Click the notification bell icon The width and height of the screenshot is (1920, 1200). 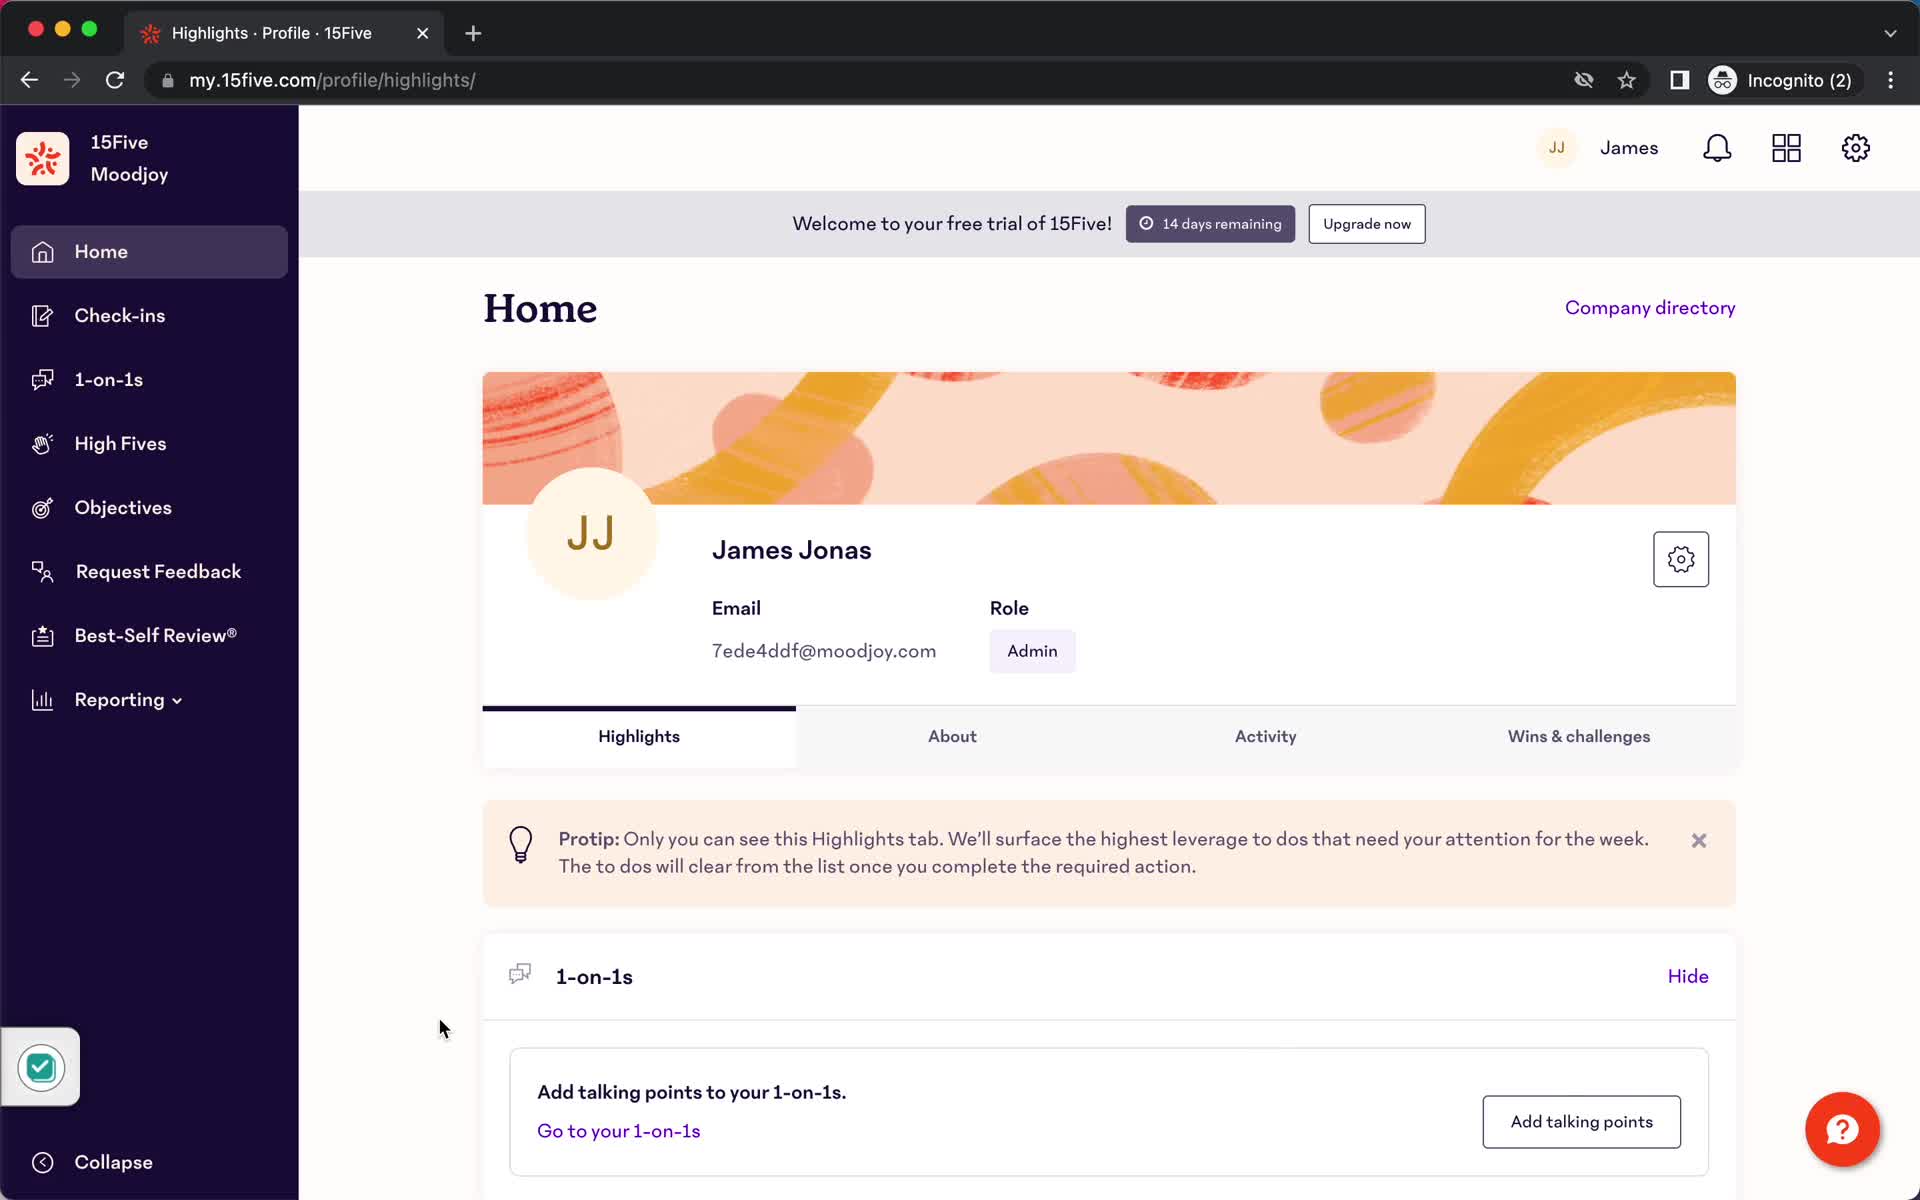pos(1718,148)
